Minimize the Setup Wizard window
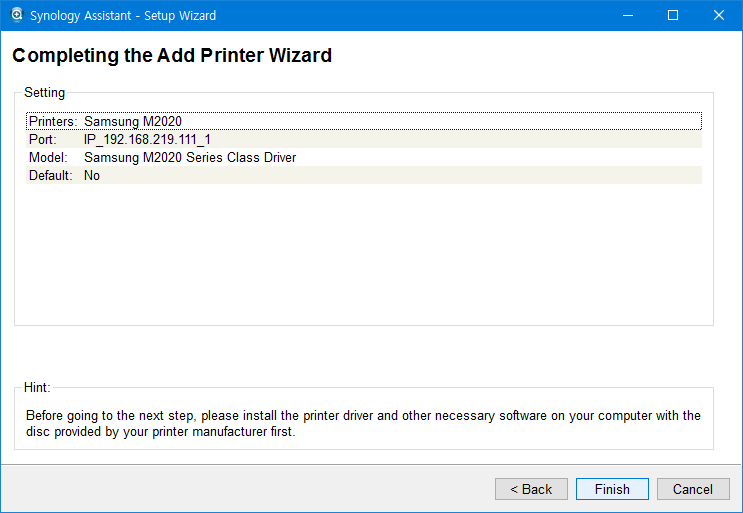The image size is (743, 513). [627, 15]
